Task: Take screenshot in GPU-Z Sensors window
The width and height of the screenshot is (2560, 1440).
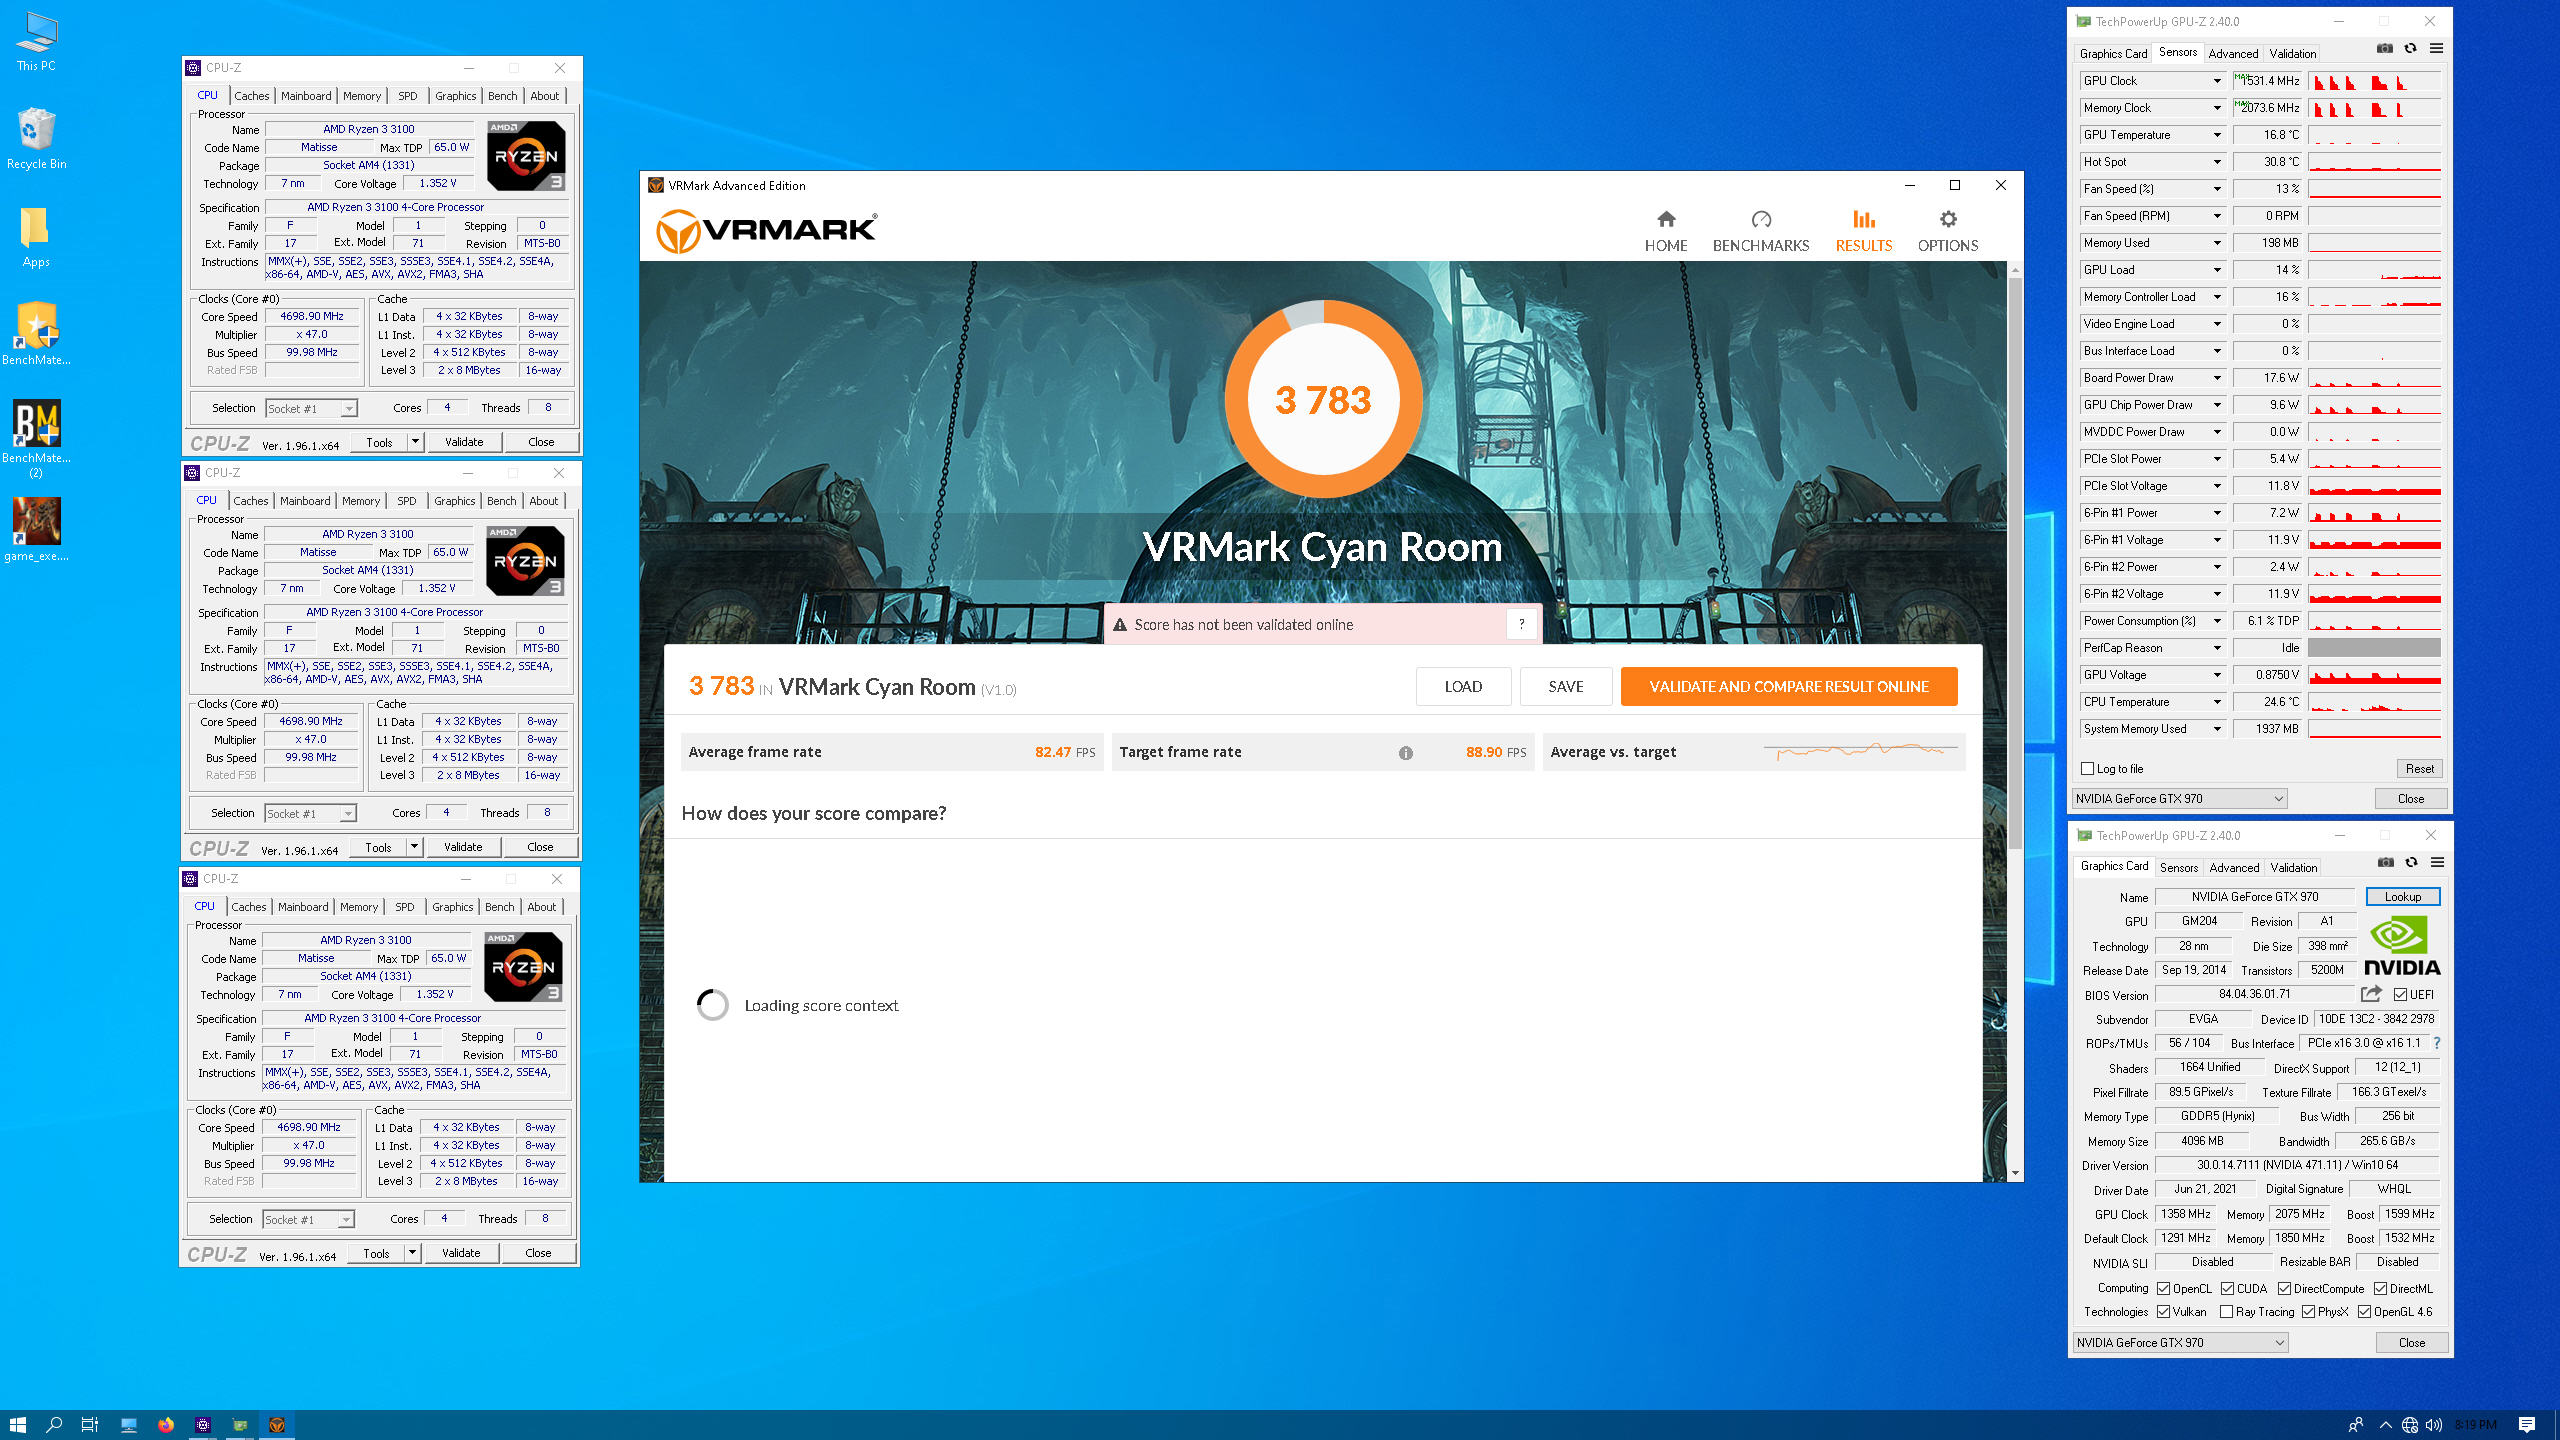Action: pyautogui.click(x=2385, y=49)
